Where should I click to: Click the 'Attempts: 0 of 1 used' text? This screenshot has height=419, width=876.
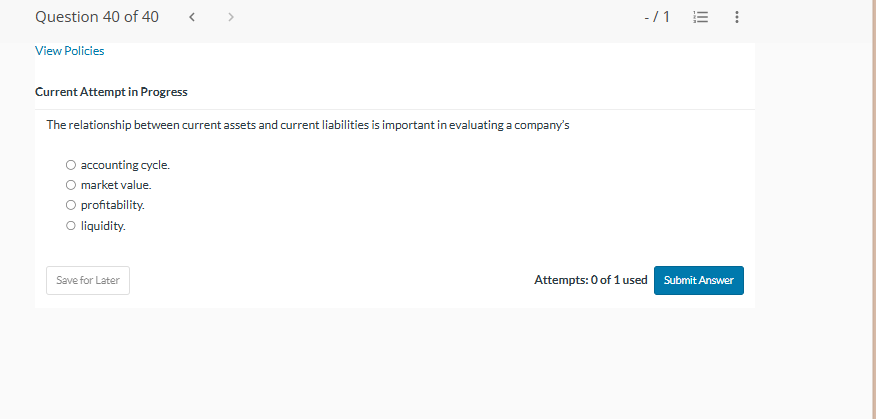590,280
